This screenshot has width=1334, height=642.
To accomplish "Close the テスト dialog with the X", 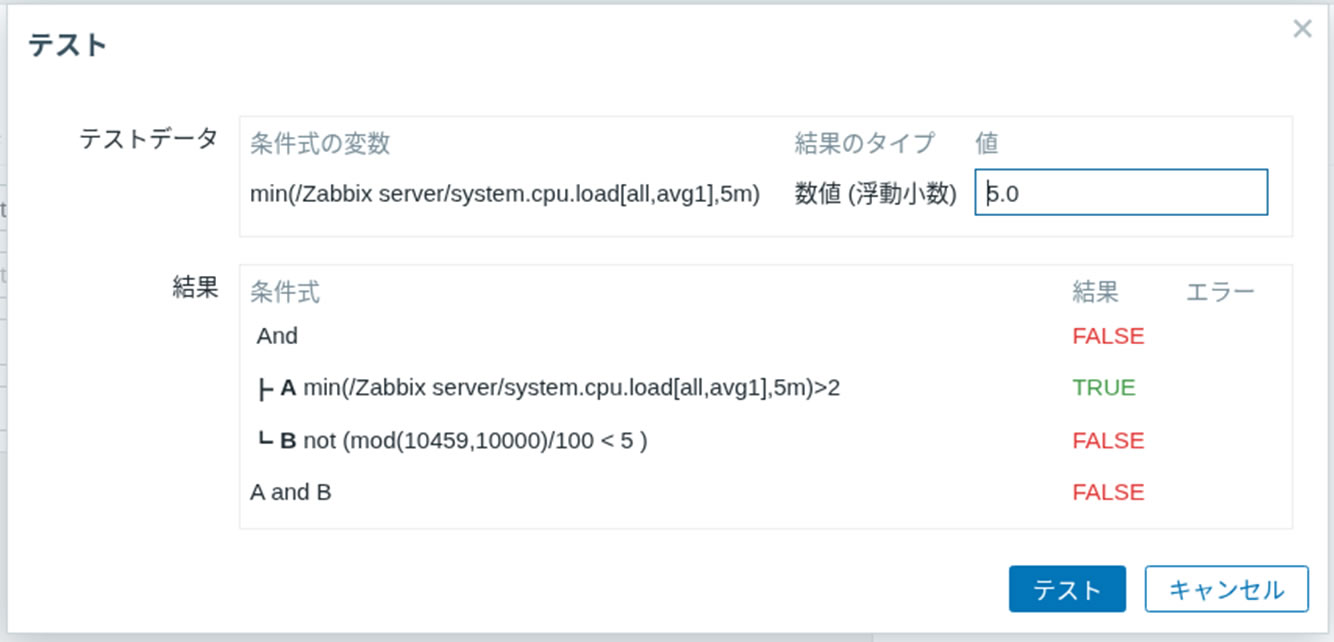I will 1301,28.
